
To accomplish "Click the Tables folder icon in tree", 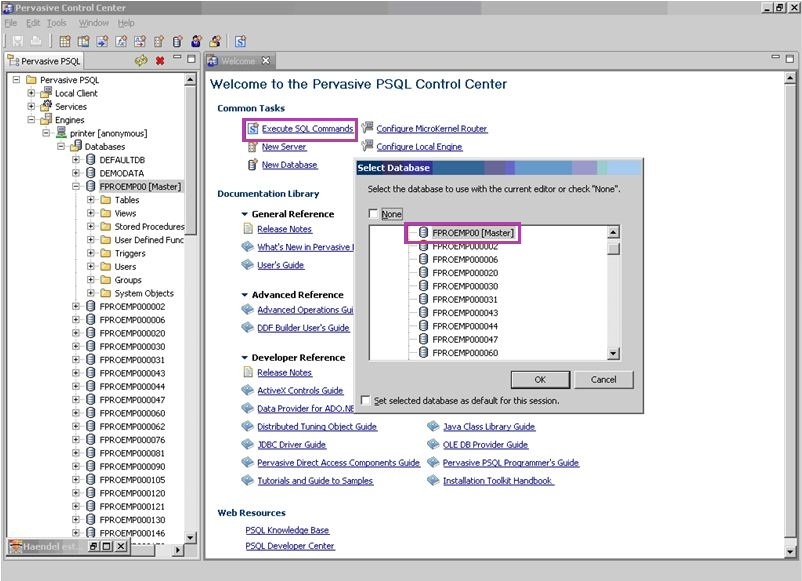I will pyautogui.click(x=106, y=199).
